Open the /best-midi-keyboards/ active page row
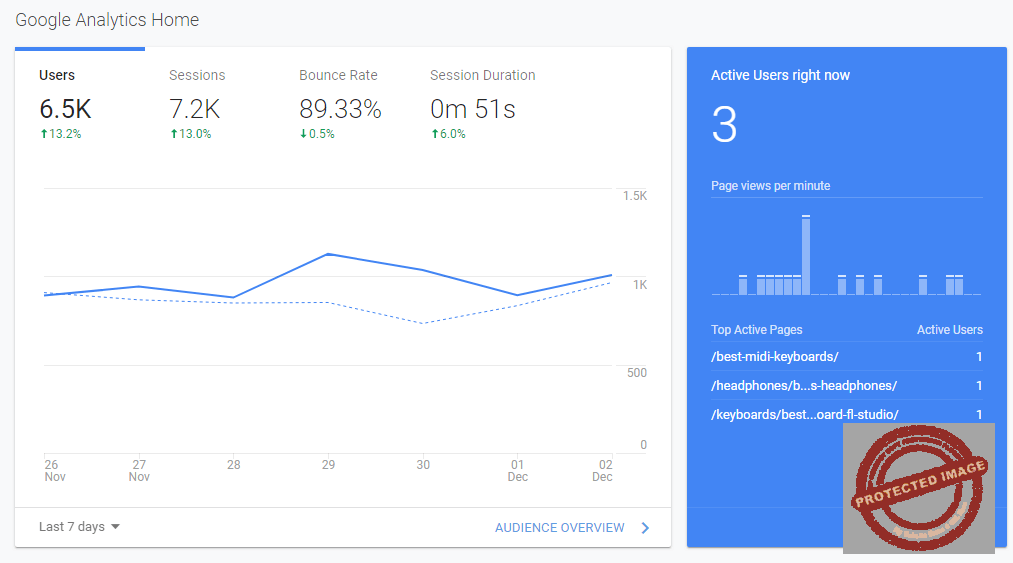Image resolution: width=1013 pixels, height=563 pixels. point(775,357)
